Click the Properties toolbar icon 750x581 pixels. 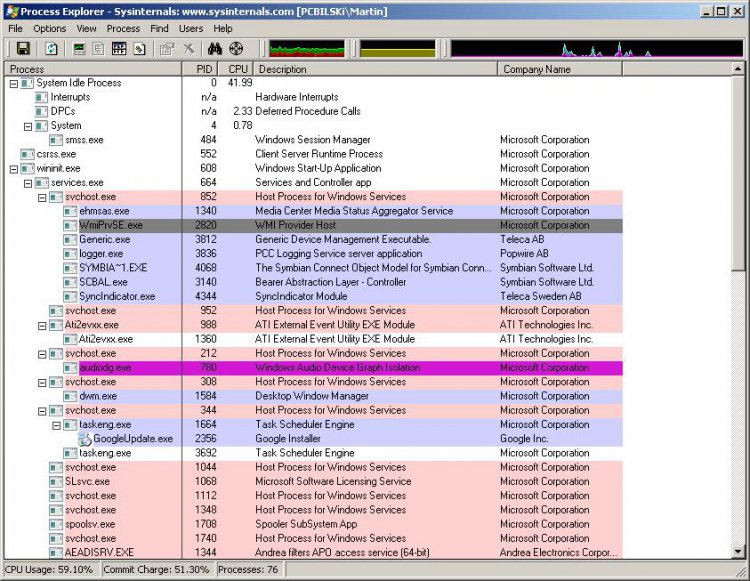pos(167,48)
